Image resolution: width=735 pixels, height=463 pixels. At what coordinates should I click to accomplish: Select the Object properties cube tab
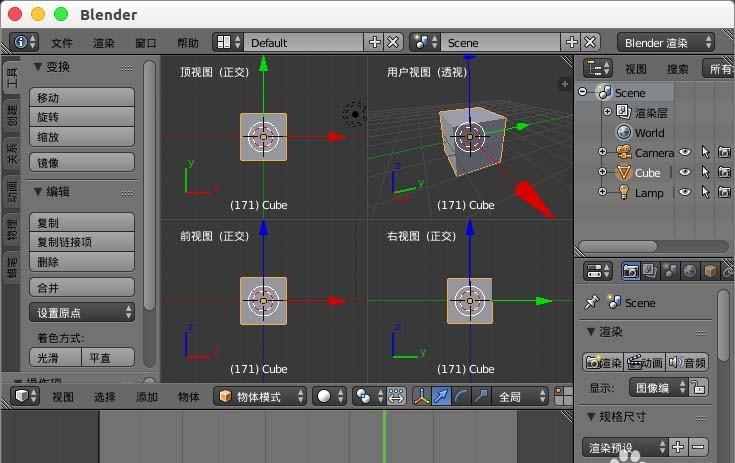(x=710, y=271)
